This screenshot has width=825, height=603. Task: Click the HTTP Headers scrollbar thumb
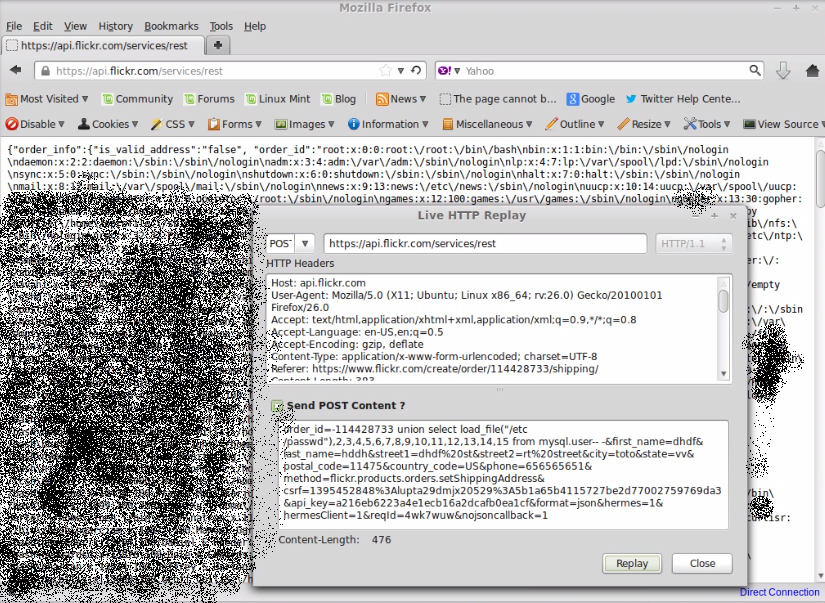point(724,301)
